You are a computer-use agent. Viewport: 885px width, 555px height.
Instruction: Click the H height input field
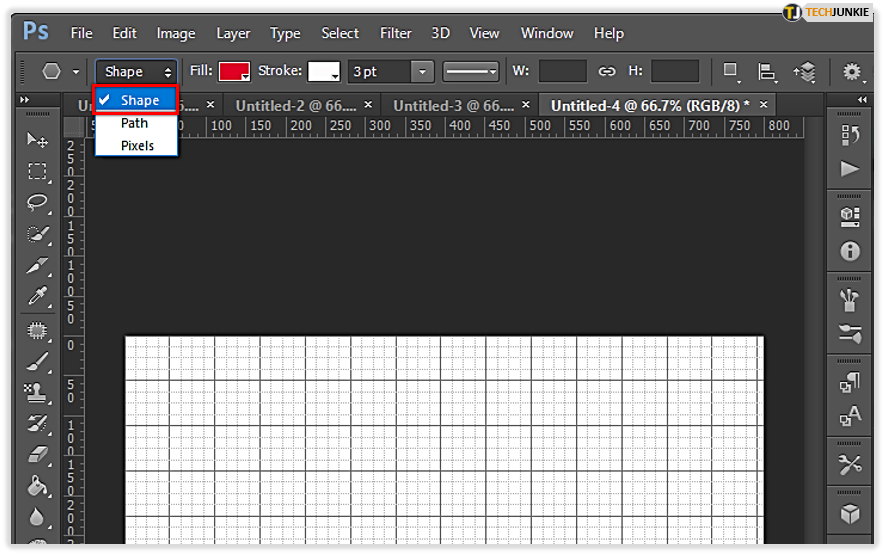click(674, 72)
